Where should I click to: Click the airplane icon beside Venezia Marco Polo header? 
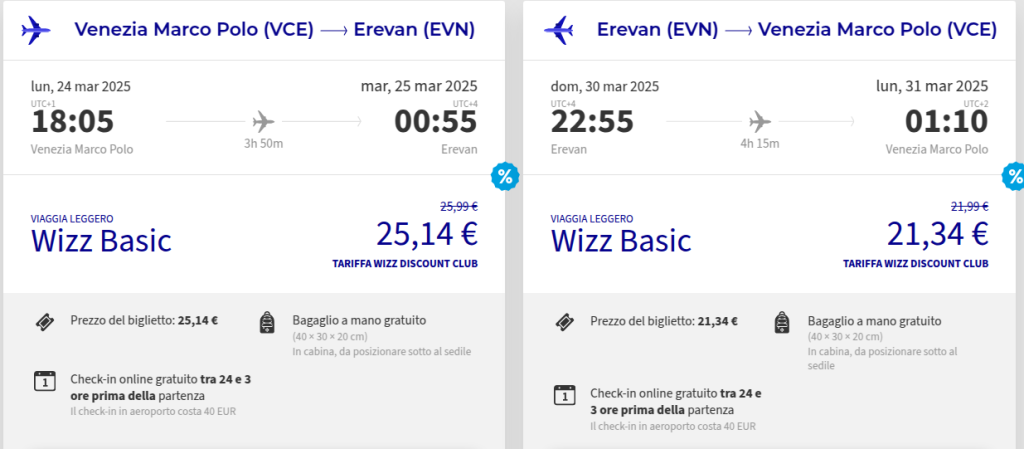(35, 30)
